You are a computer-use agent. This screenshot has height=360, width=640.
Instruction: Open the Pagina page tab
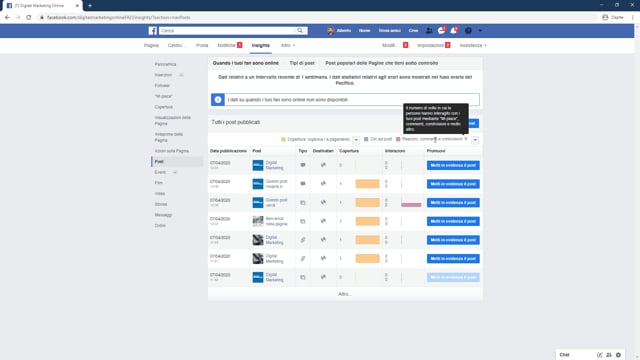151,45
